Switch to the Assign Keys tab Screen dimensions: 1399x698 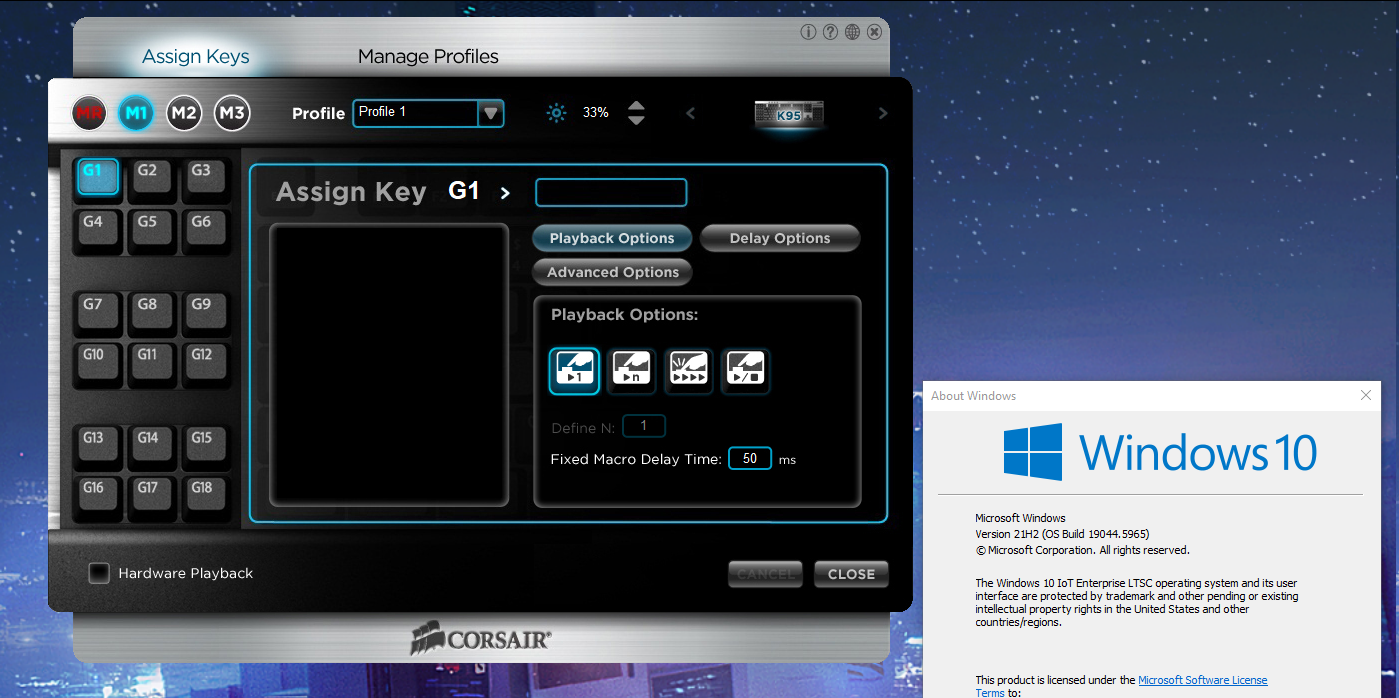[196, 56]
